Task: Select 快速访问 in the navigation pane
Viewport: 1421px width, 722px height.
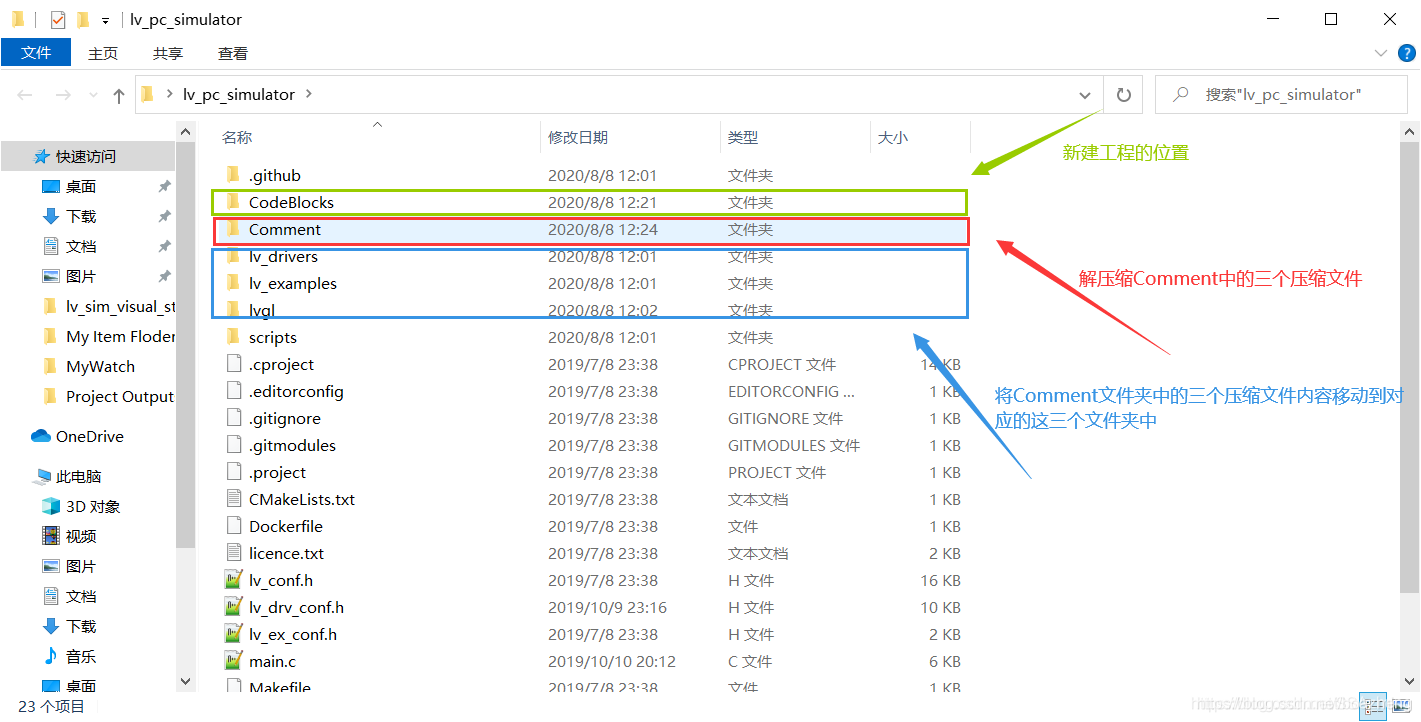Action: pyautogui.click(x=87, y=156)
